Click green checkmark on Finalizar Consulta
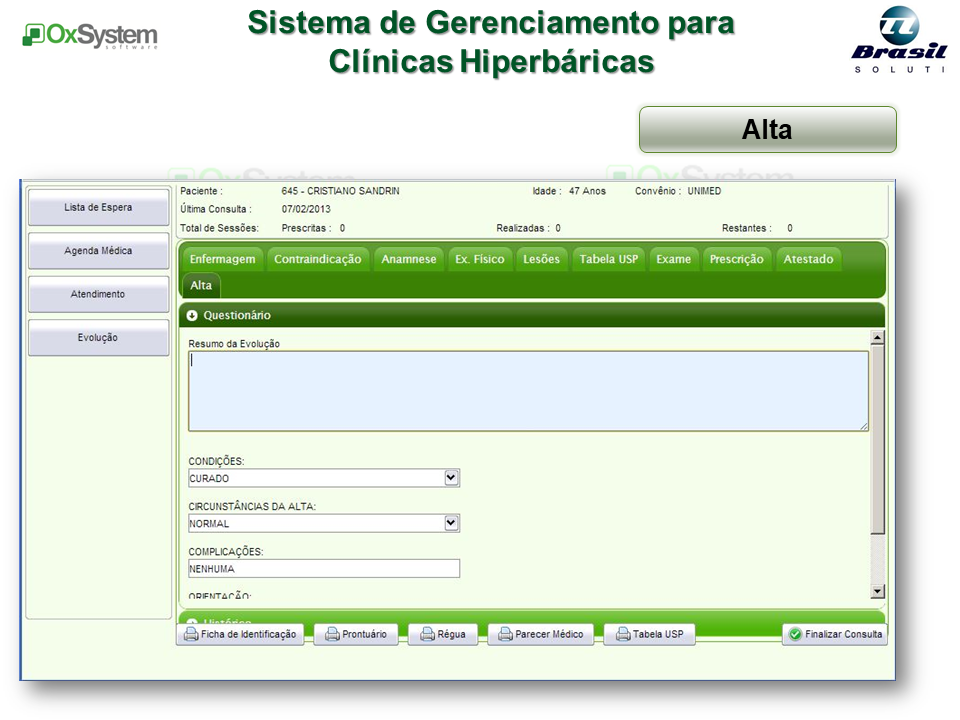This screenshot has height=720, width=960. 795,634
